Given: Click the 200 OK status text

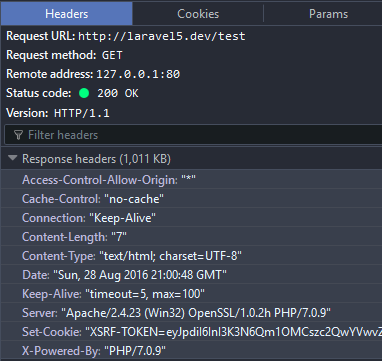Looking at the screenshot, I should pyautogui.click(x=118, y=93).
